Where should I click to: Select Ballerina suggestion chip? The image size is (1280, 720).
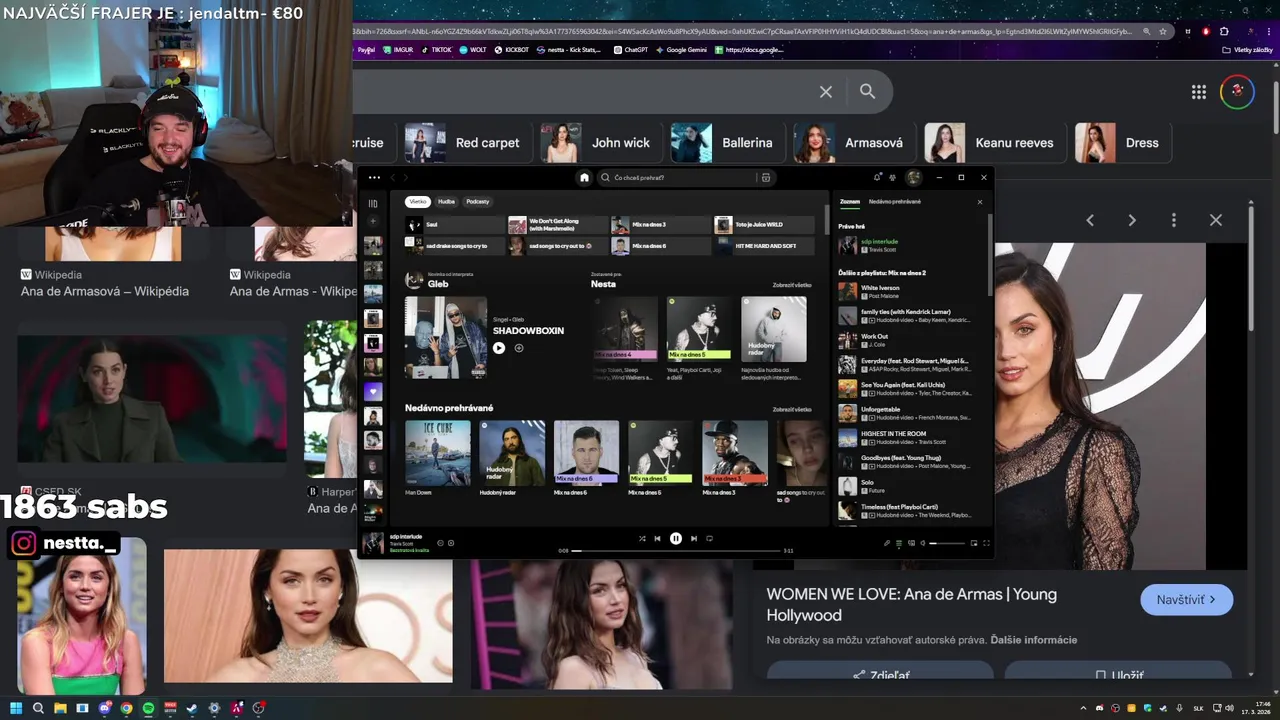coord(726,143)
